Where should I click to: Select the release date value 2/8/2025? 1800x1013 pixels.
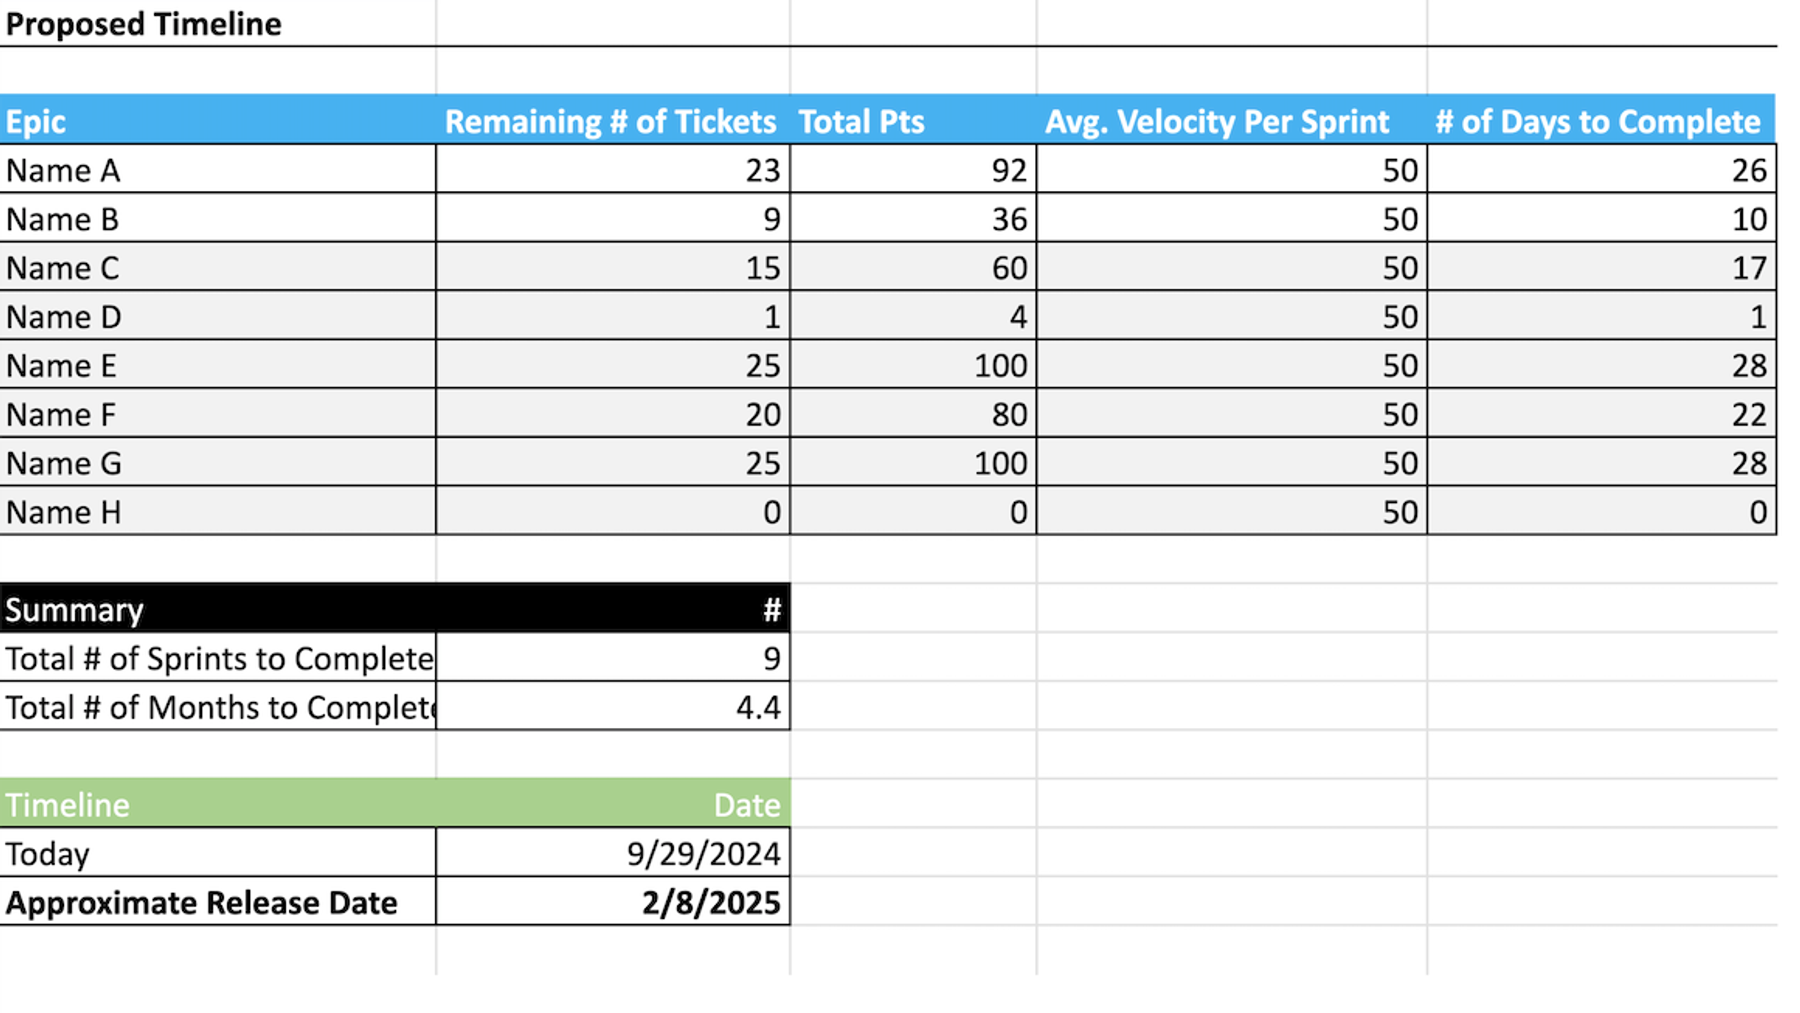613,902
